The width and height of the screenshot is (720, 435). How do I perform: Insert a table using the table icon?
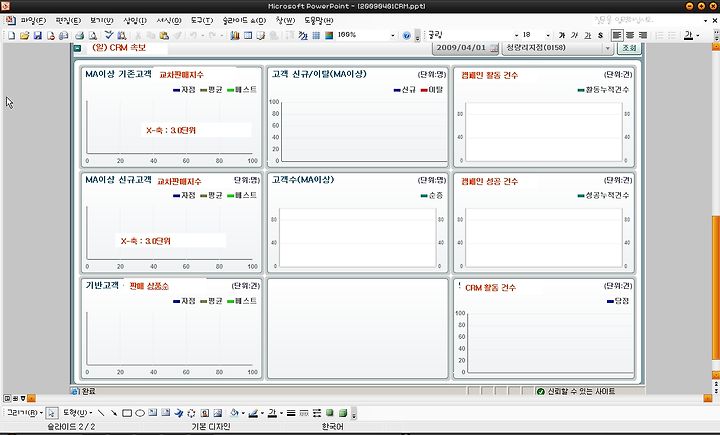point(248,35)
